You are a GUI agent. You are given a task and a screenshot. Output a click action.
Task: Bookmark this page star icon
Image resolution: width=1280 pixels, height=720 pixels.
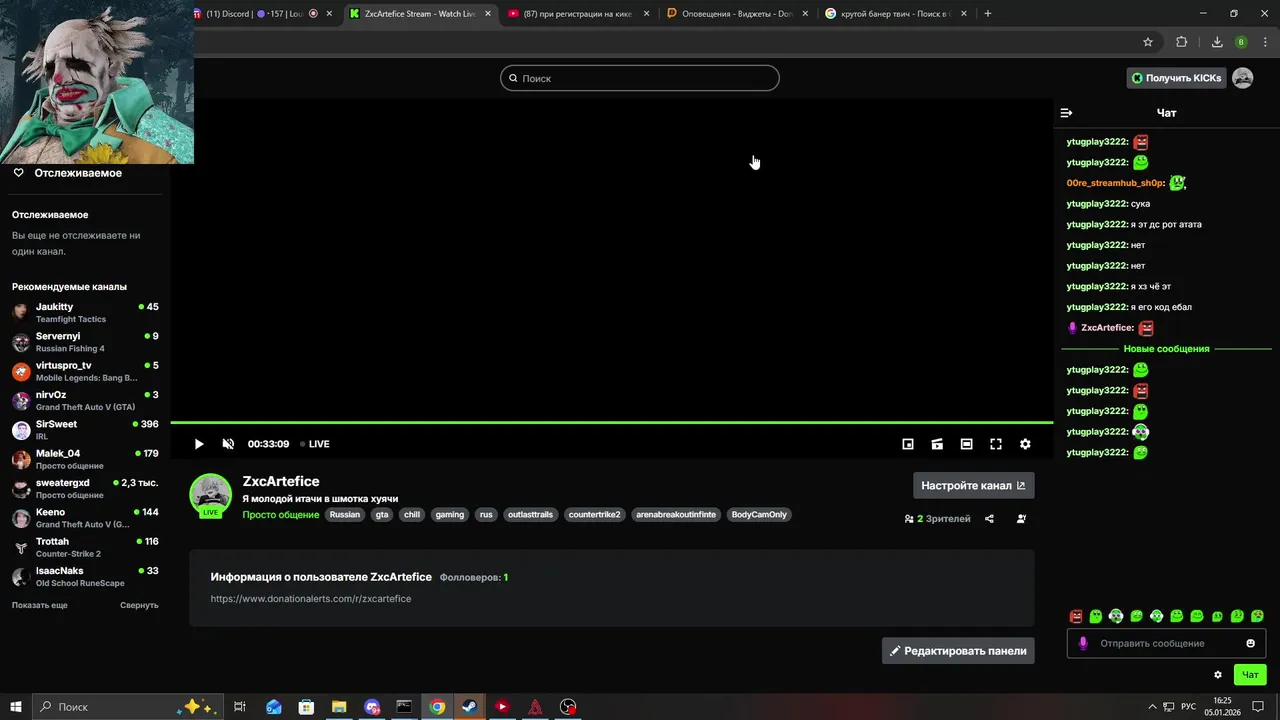click(x=1148, y=42)
